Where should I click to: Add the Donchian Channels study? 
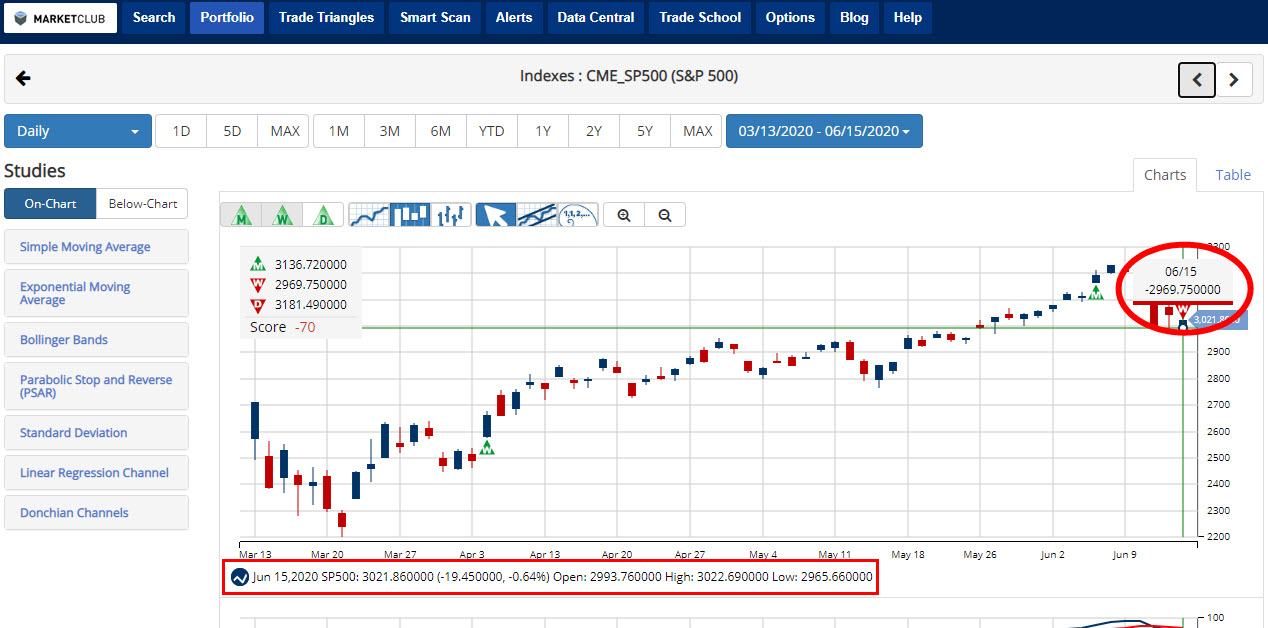tap(96, 513)
